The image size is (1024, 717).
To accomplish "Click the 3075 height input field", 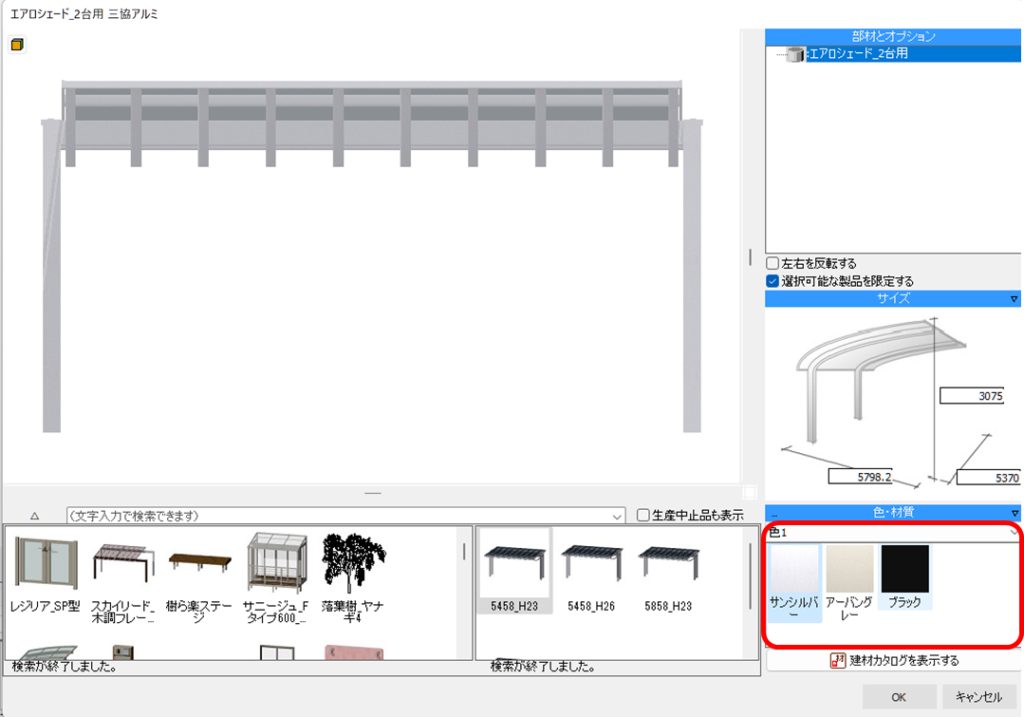I will pyautogui.click(x=971, y=396).
